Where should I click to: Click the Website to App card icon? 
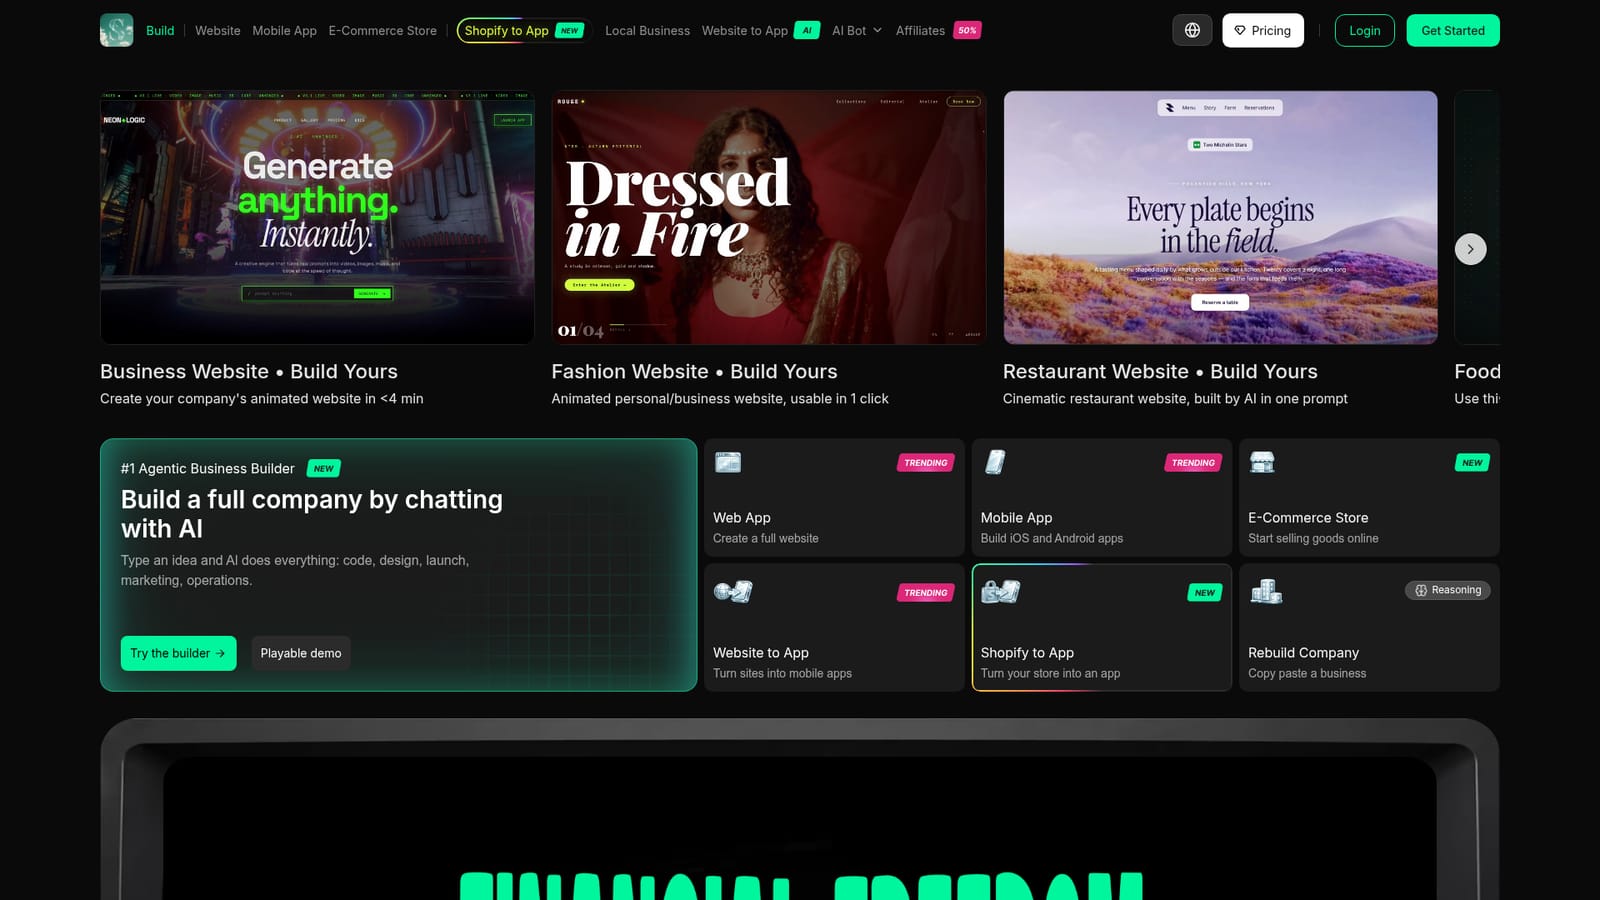tap(733, 591)
